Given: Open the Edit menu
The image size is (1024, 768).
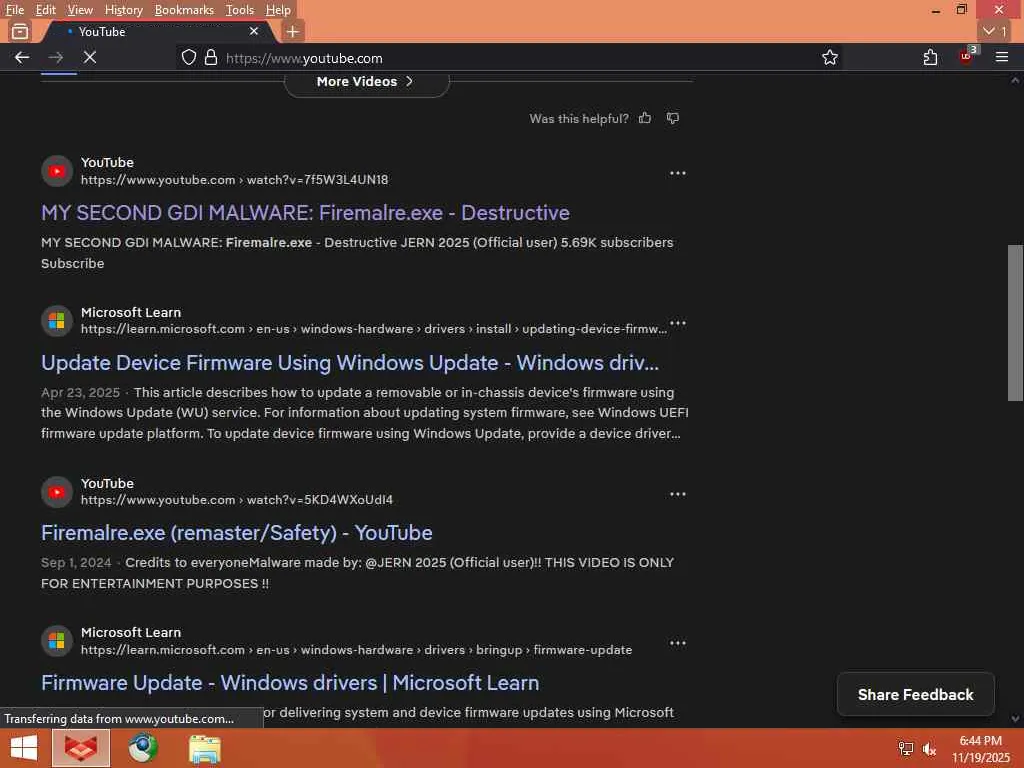Looking at the screenshot, I should (45, 10).
